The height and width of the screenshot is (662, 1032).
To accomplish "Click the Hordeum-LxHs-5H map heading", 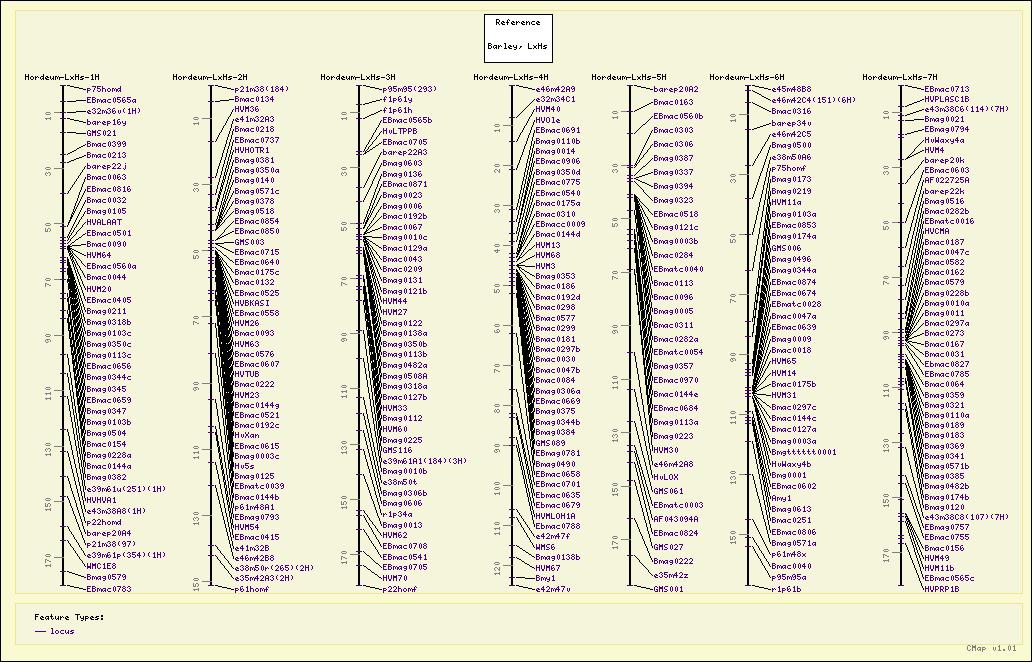I will pyautogui.click(x=628, y=77).
